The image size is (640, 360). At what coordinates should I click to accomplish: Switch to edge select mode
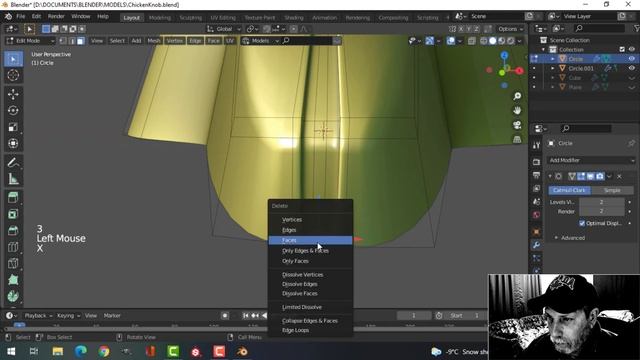[x=72, y=41]
